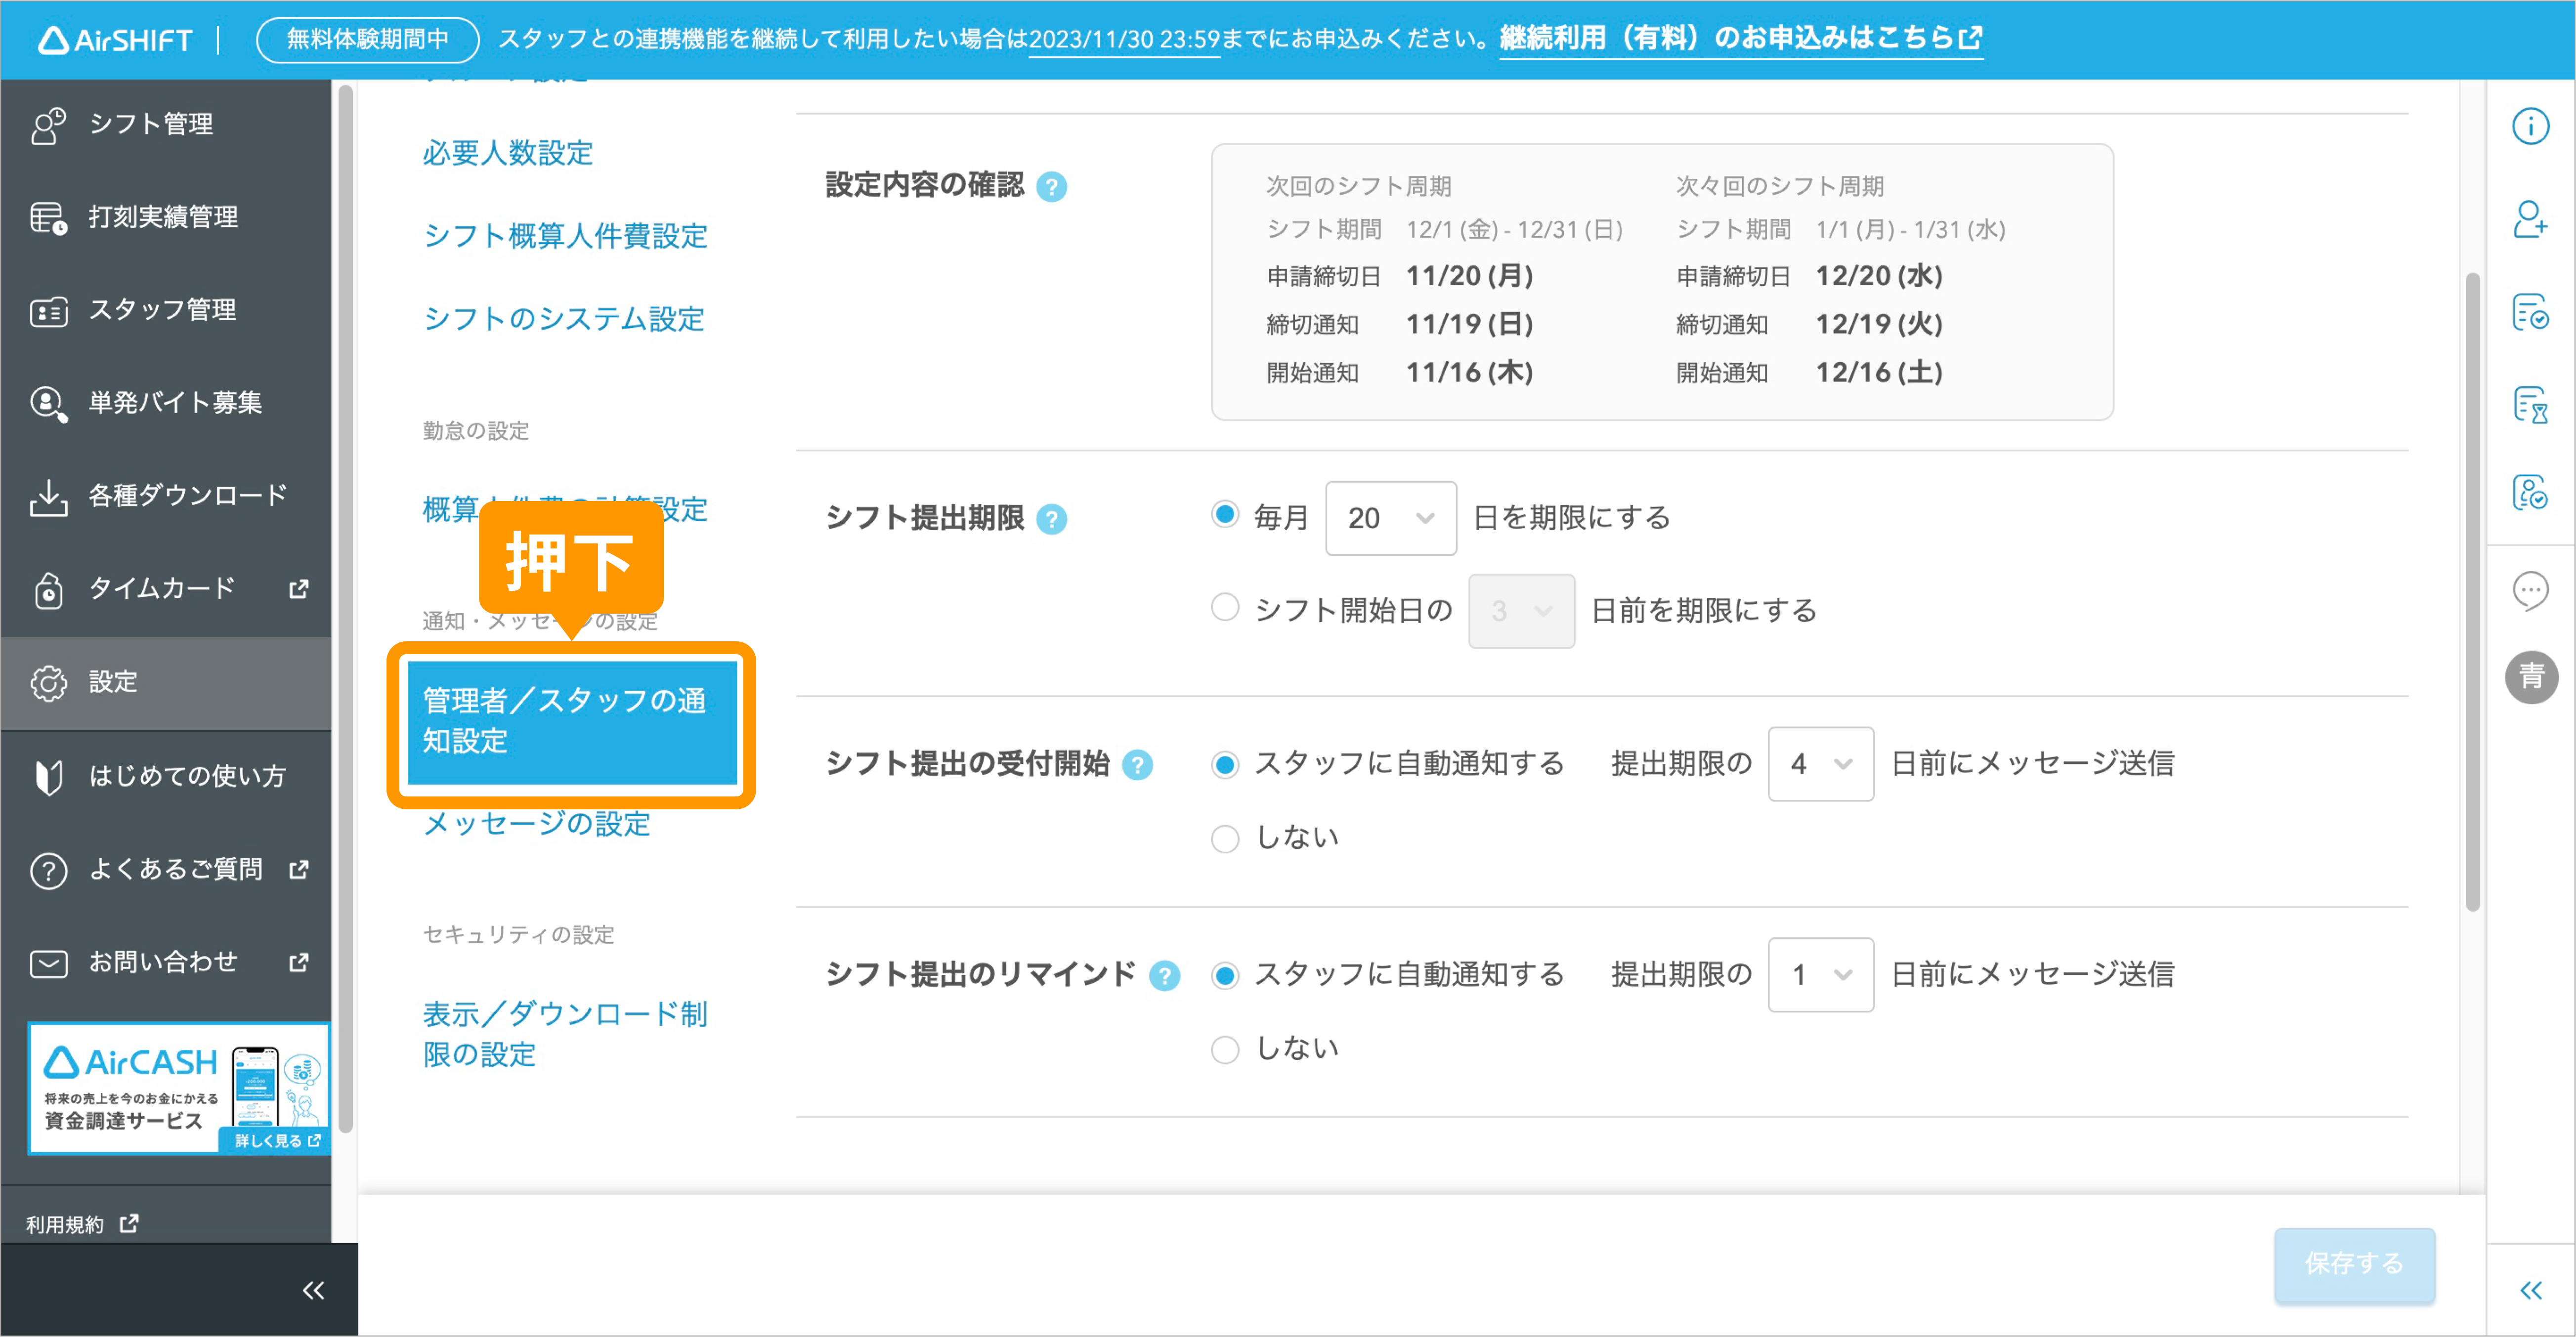Click external link icon beside タイムカード
The width and height of the screenshot is (2576, 1337).
[x=298, y=589]
